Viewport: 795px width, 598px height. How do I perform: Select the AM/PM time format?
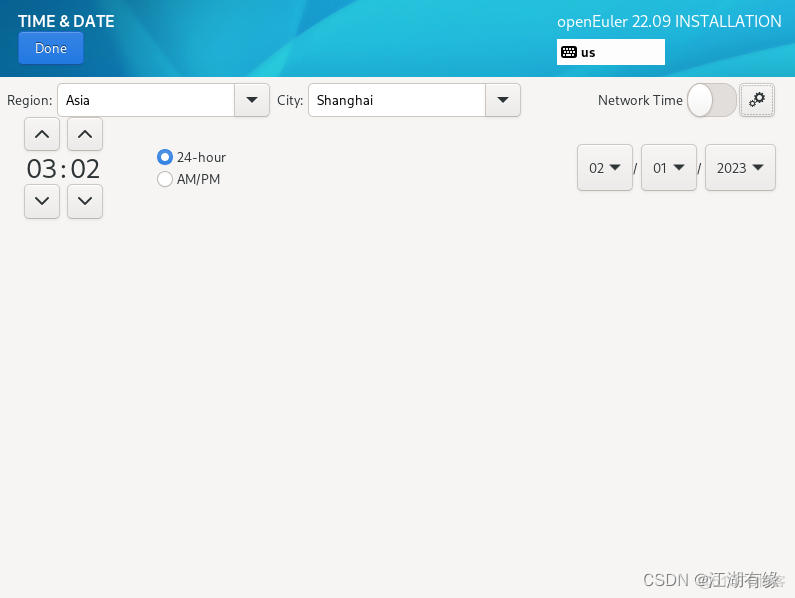pyautogui.click(x=165, y=179)
